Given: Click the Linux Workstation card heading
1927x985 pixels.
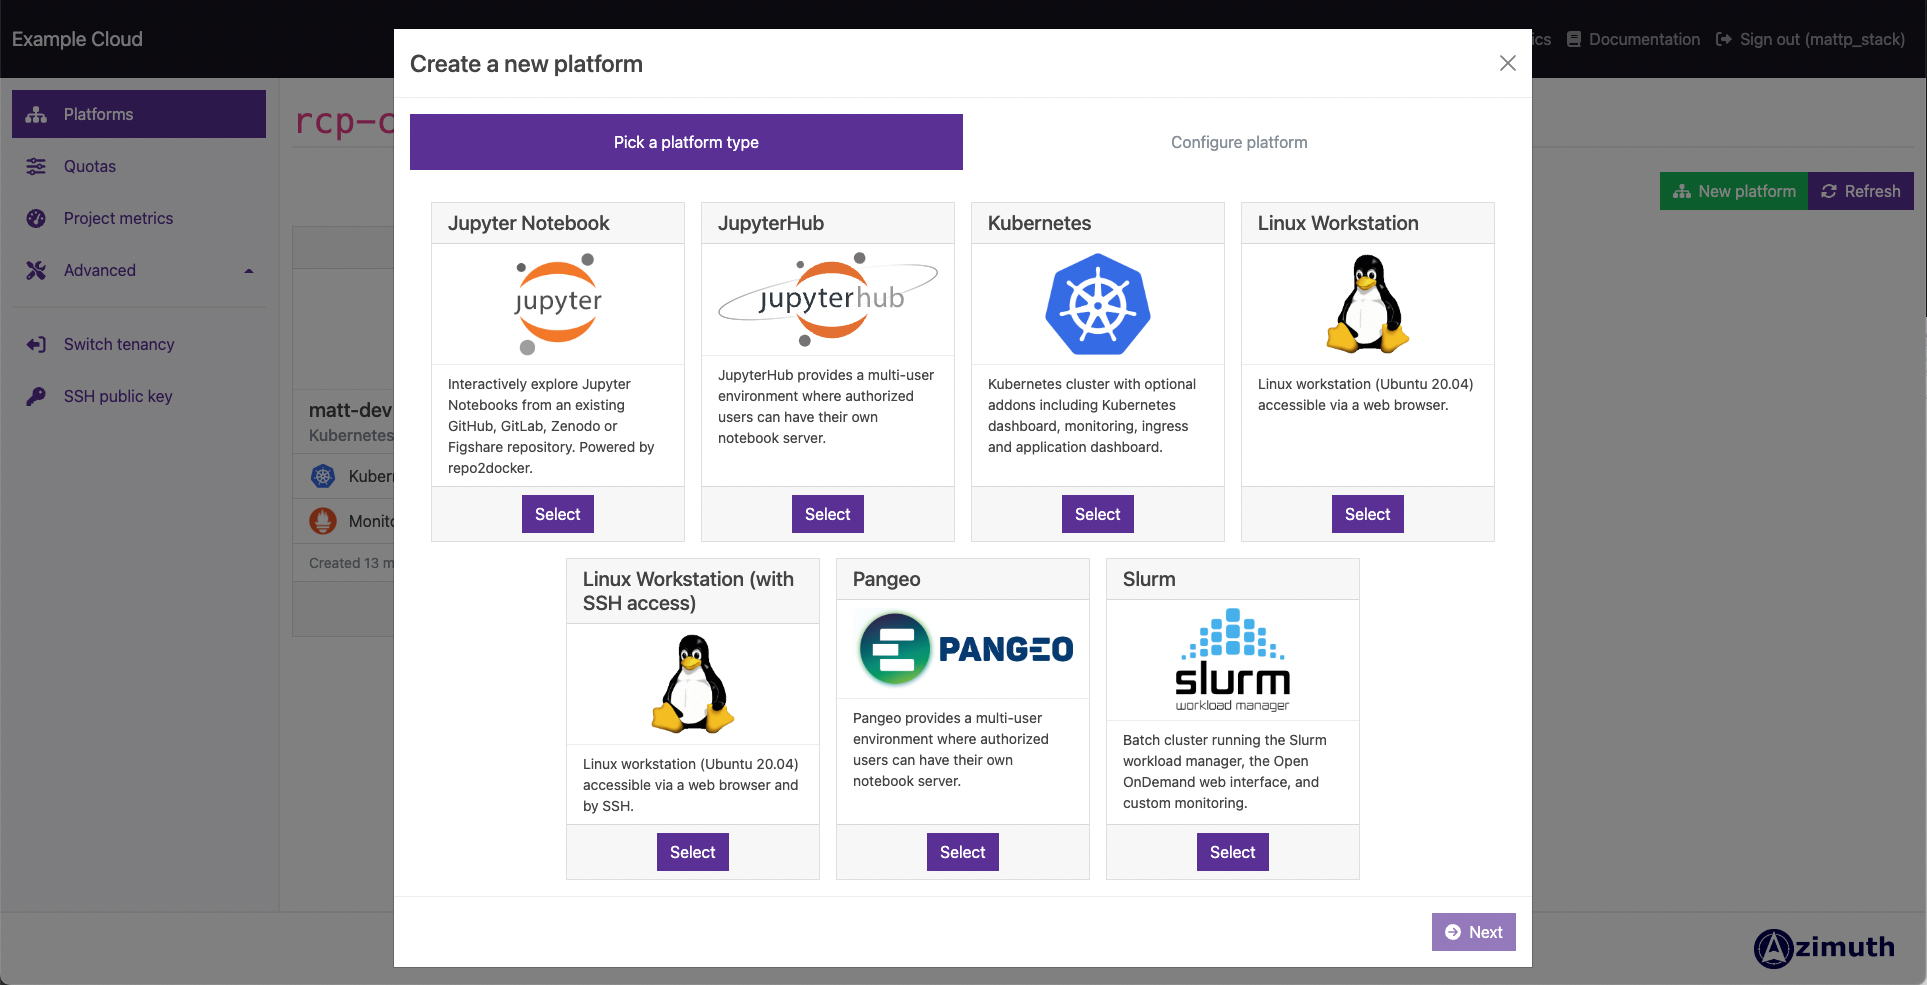Looking at the screenshot, I should tap(1338, 223).
